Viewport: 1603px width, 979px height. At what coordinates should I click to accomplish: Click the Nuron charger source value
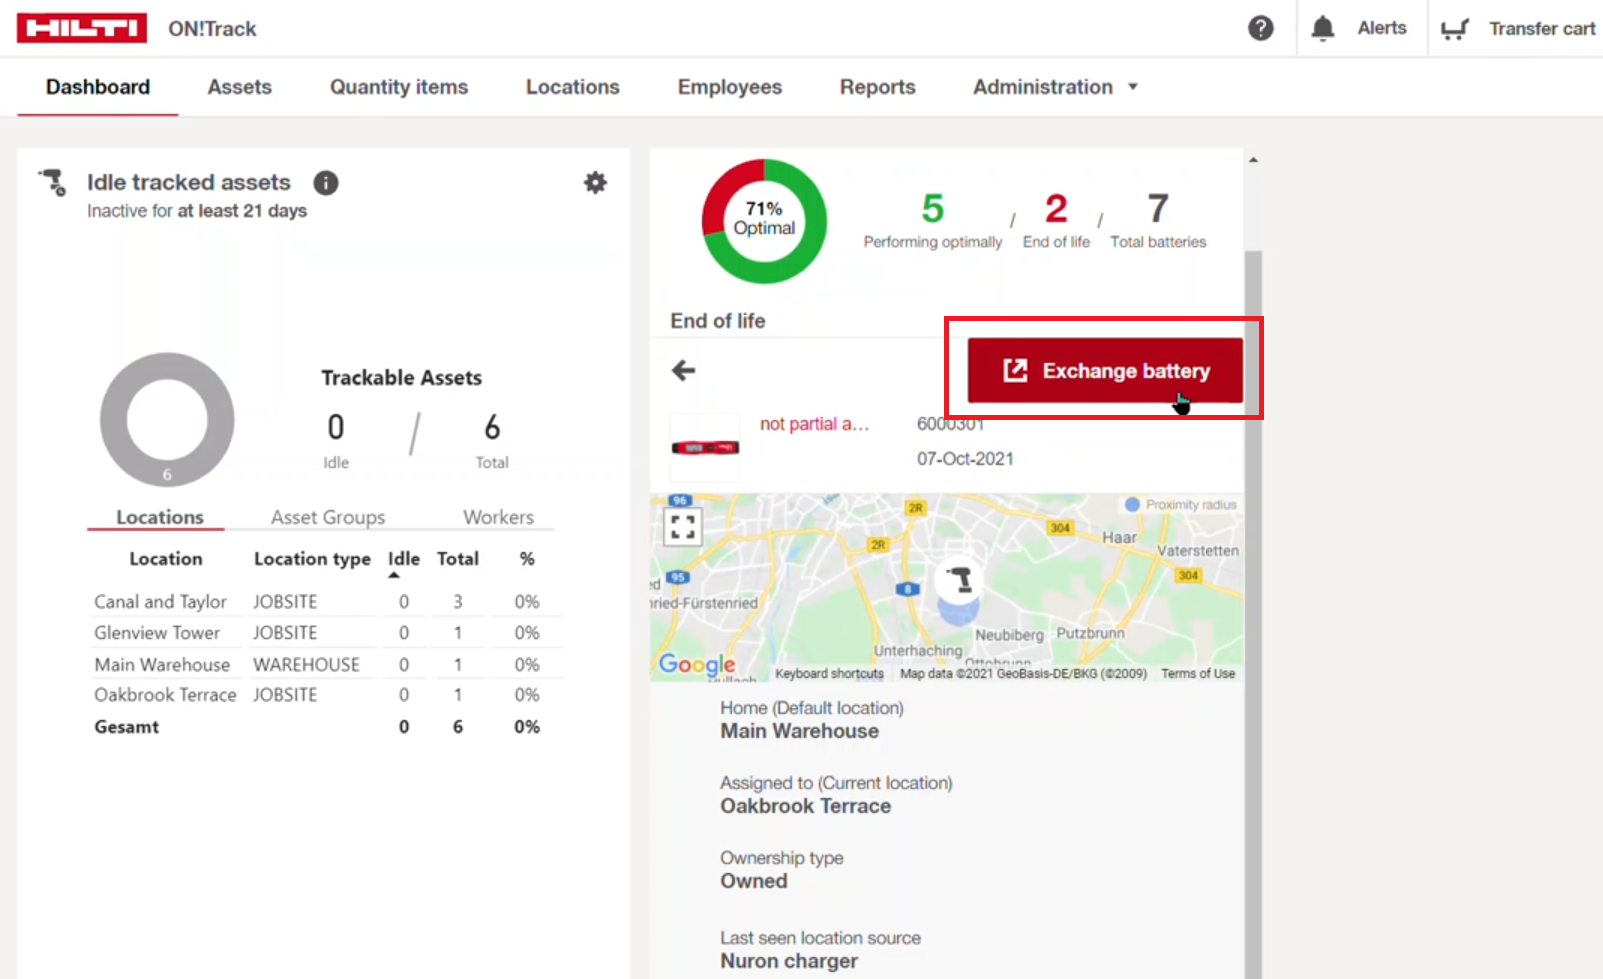click(789, 961)
